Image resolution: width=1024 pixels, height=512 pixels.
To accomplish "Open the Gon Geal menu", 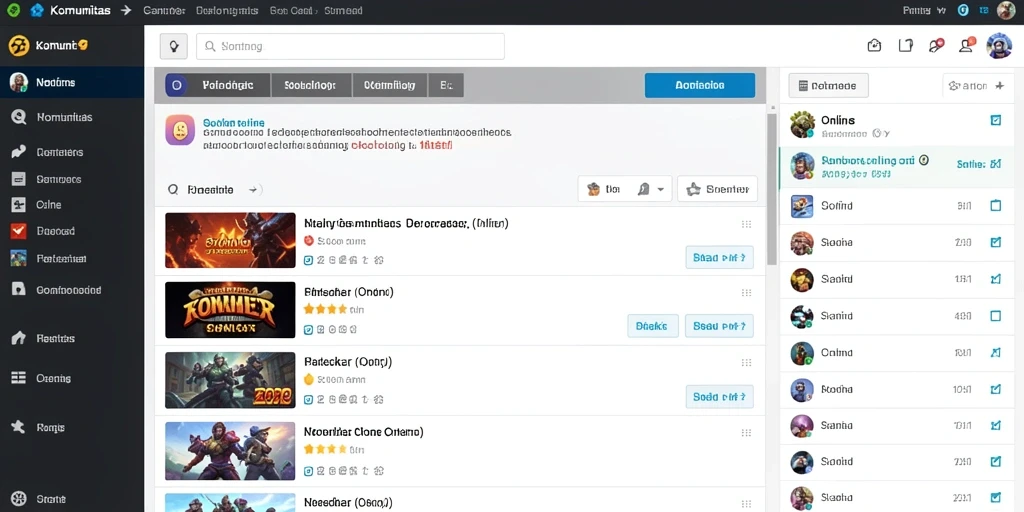I will coord(293,10).
